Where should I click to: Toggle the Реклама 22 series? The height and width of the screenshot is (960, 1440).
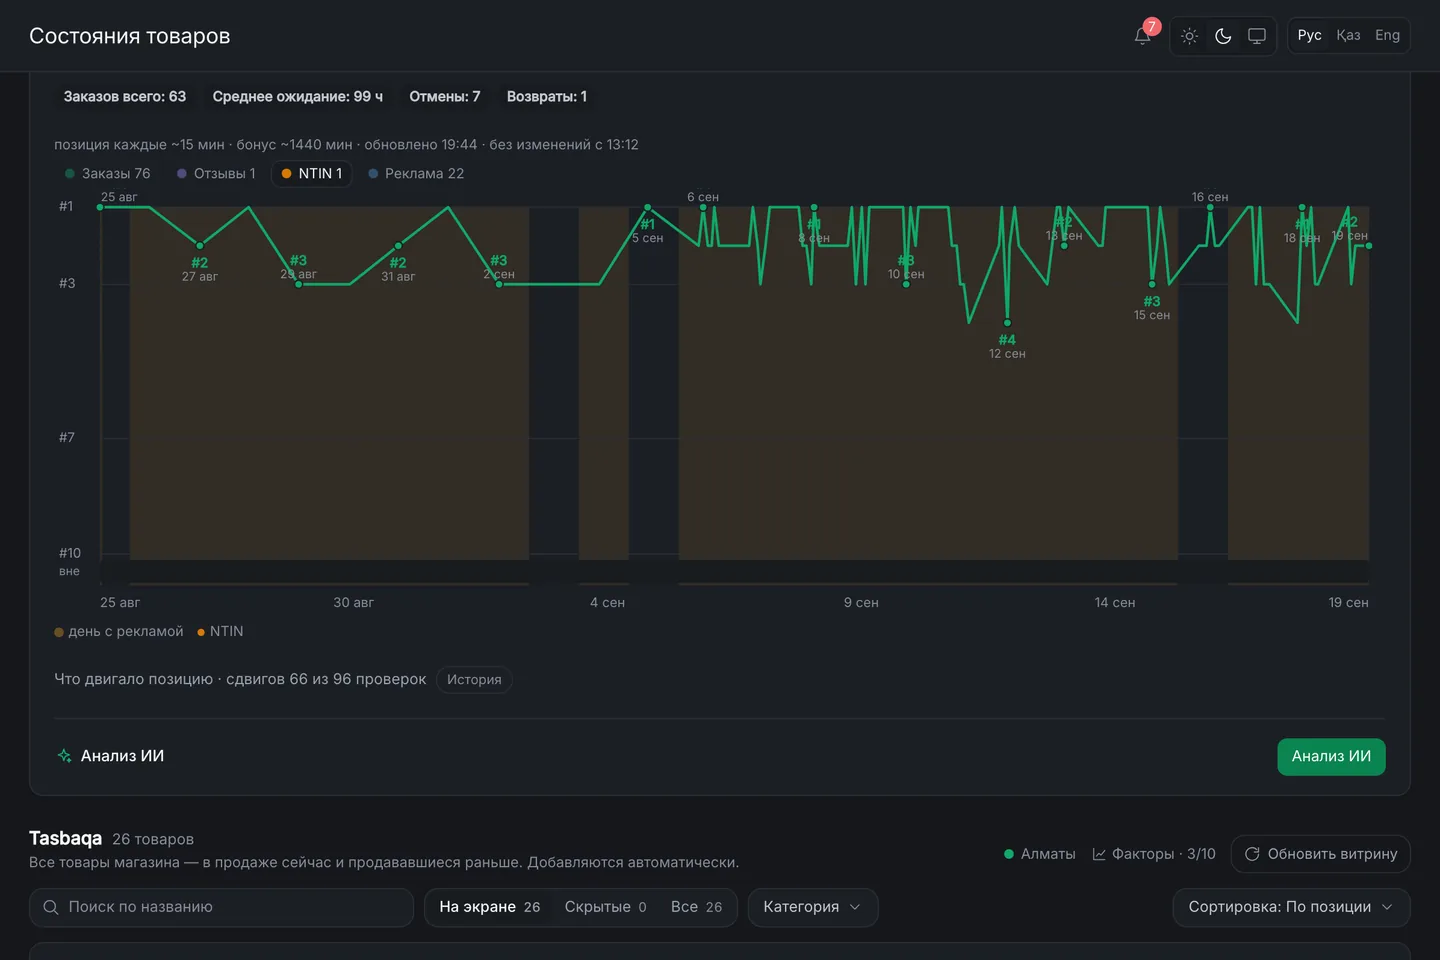coord(416,173)
